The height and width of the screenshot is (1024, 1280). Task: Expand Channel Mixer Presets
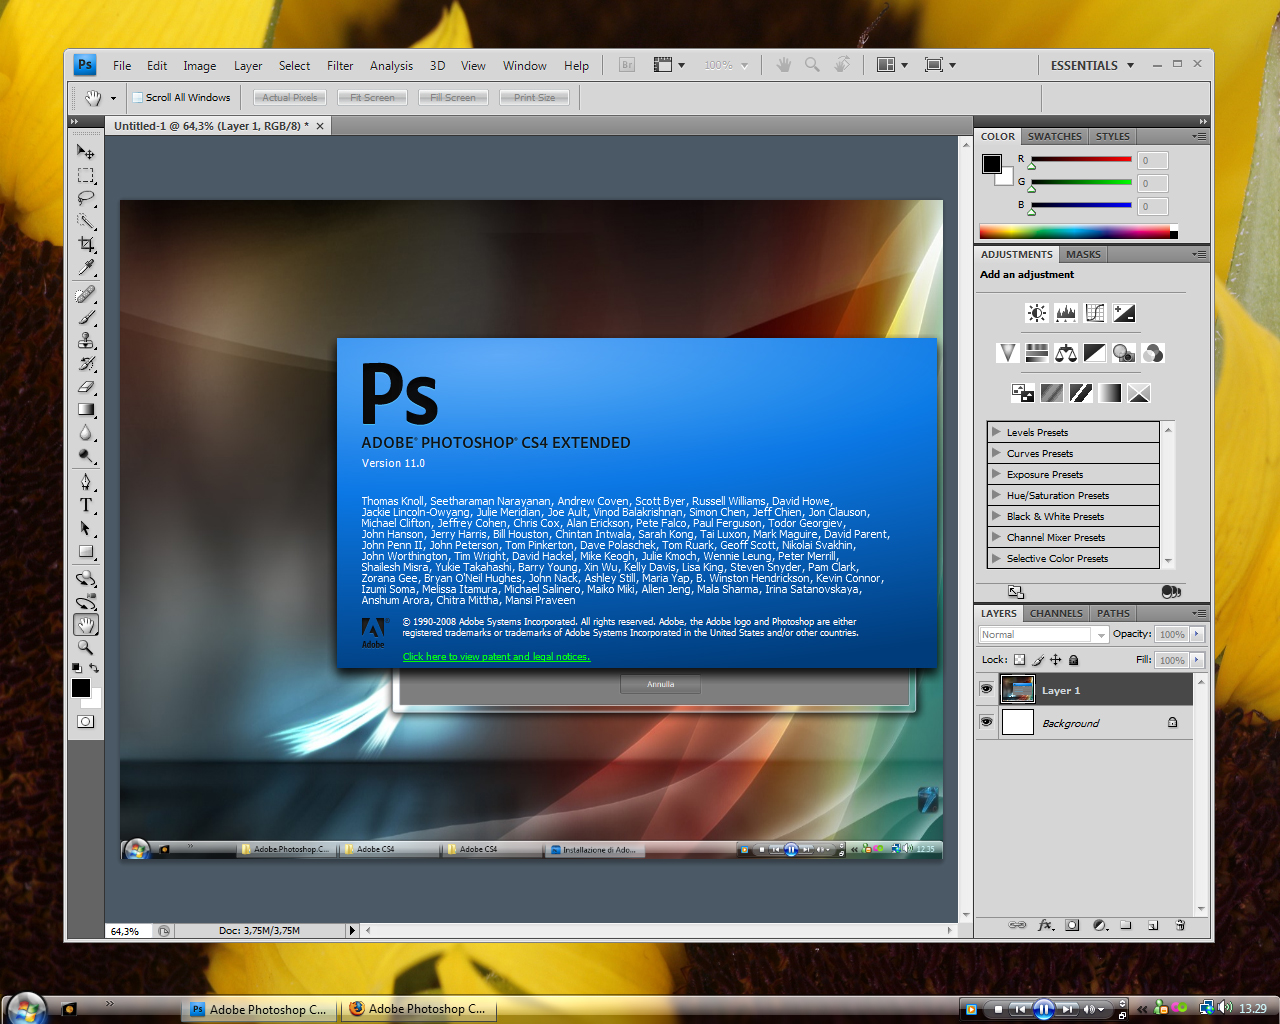[996, 537]
